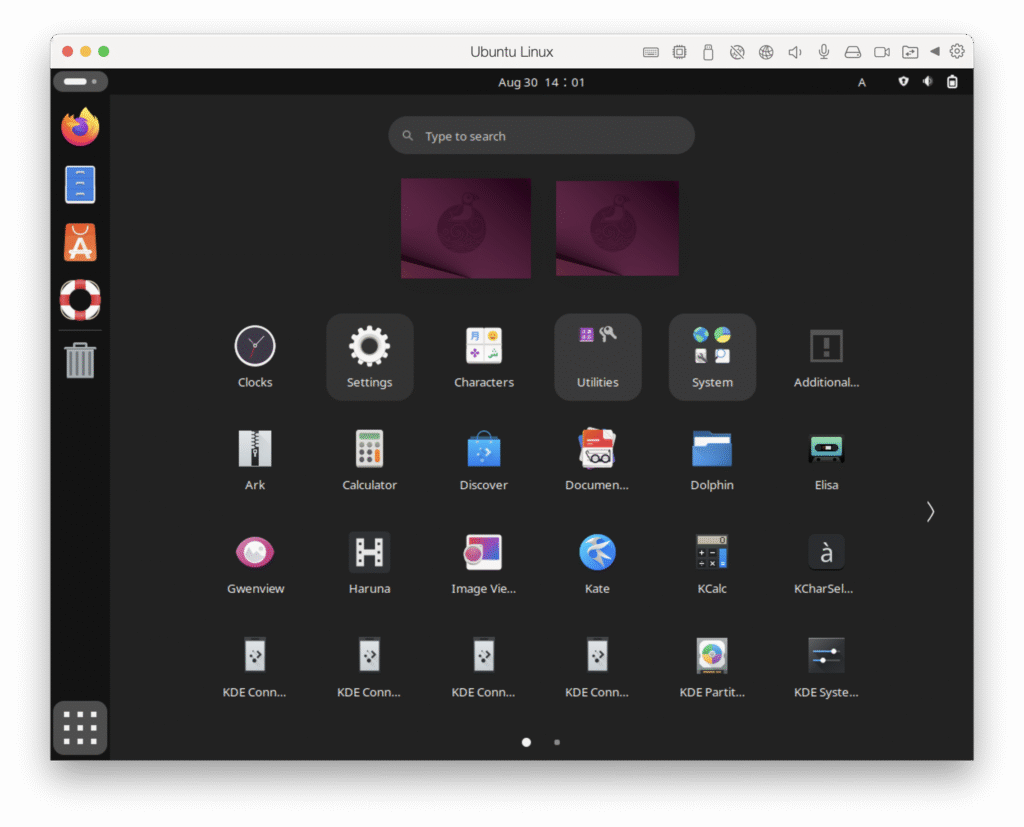Toggle the VM microphone icon

tap(824, 52)
